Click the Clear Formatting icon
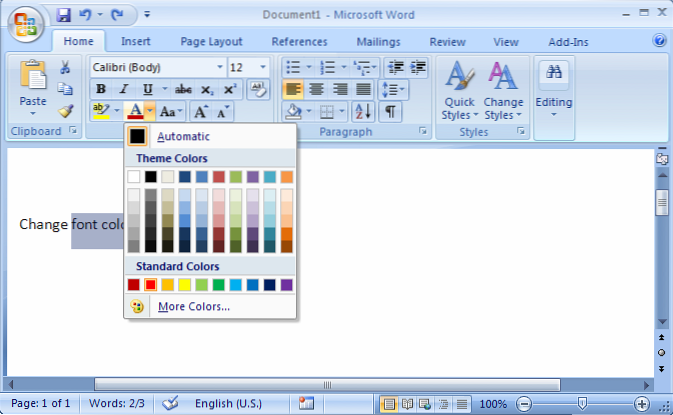This screenshot has height=415, width=673. pos(258,90)
